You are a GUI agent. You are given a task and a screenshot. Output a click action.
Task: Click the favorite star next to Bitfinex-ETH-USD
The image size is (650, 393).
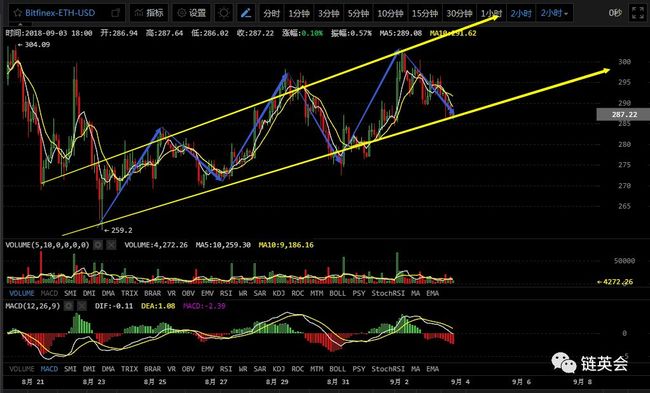point(17,13)
